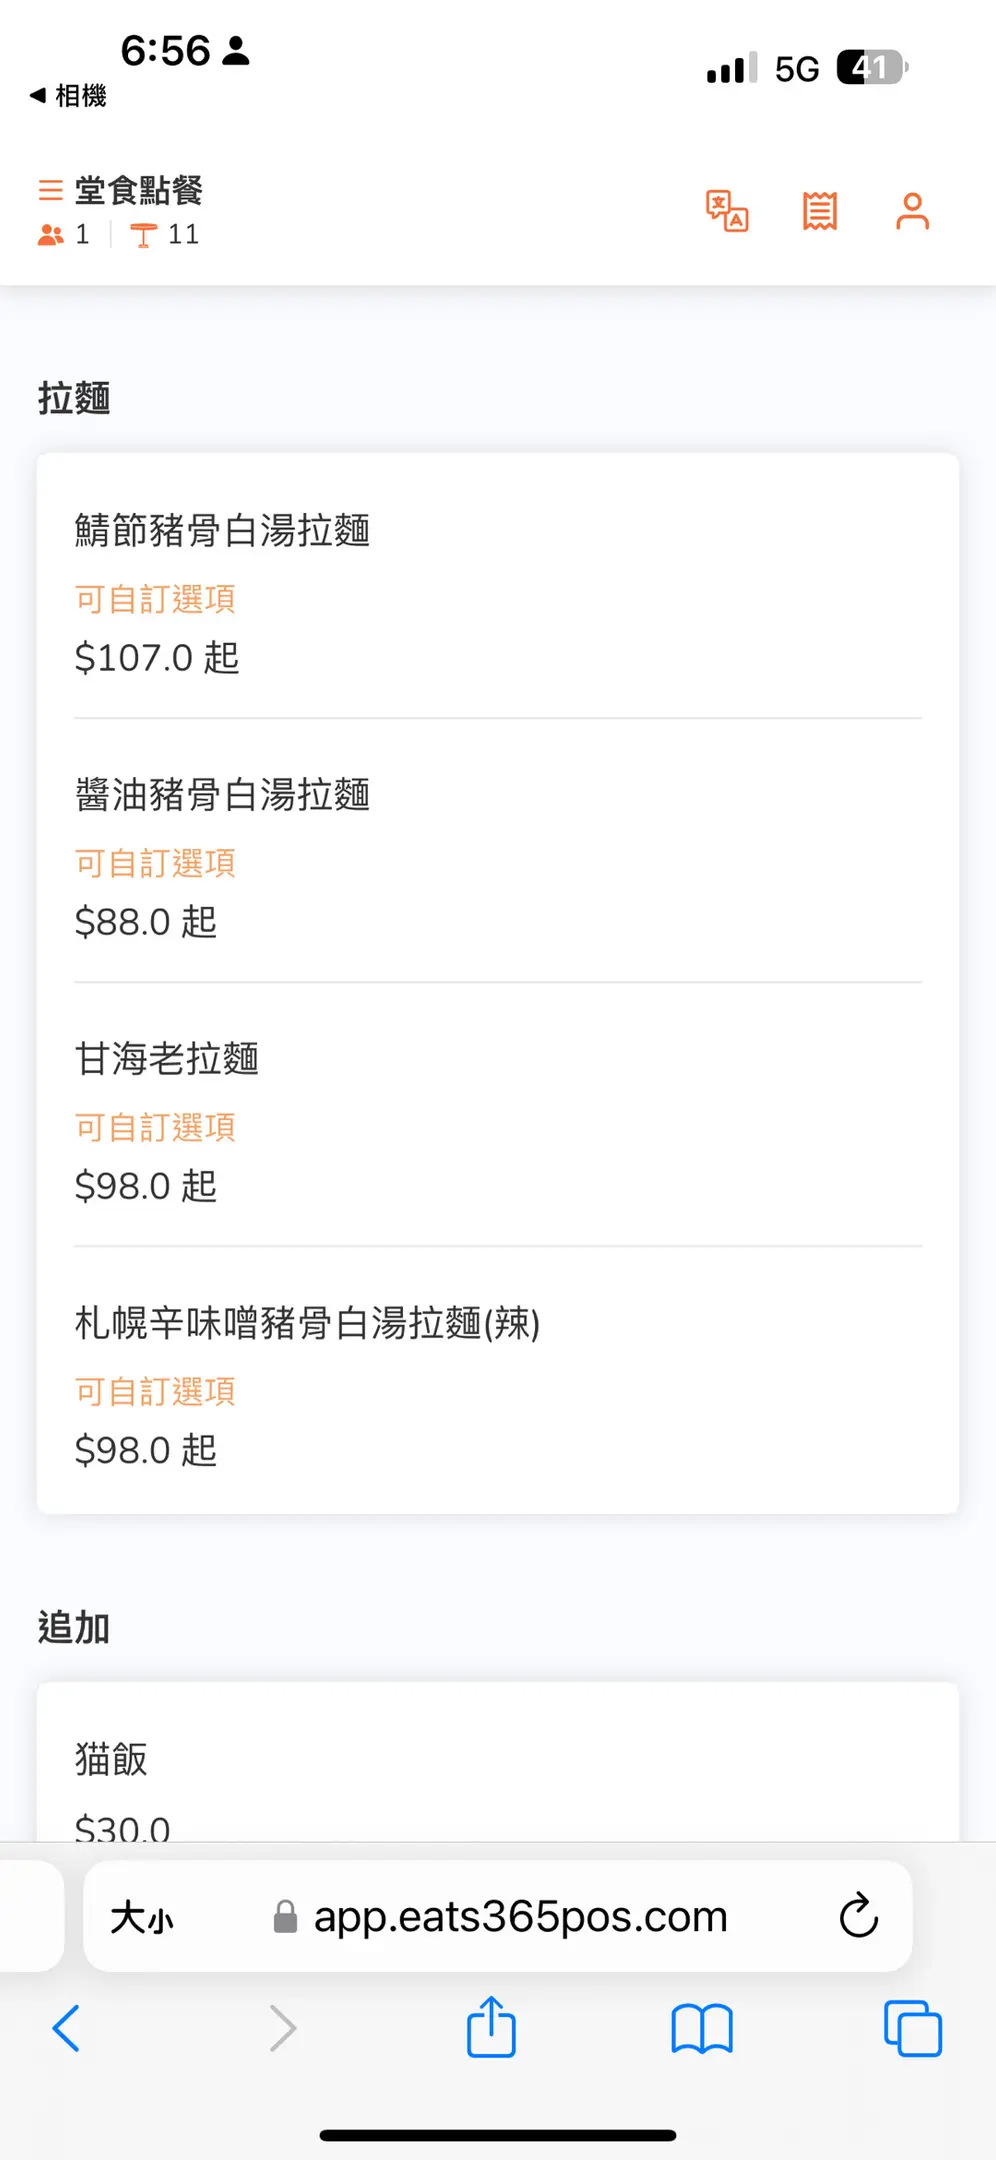This screenshot has width=996, height=2160.
Task: Open the Safari bookmarks icon
Action: (x=702, y=2030)
